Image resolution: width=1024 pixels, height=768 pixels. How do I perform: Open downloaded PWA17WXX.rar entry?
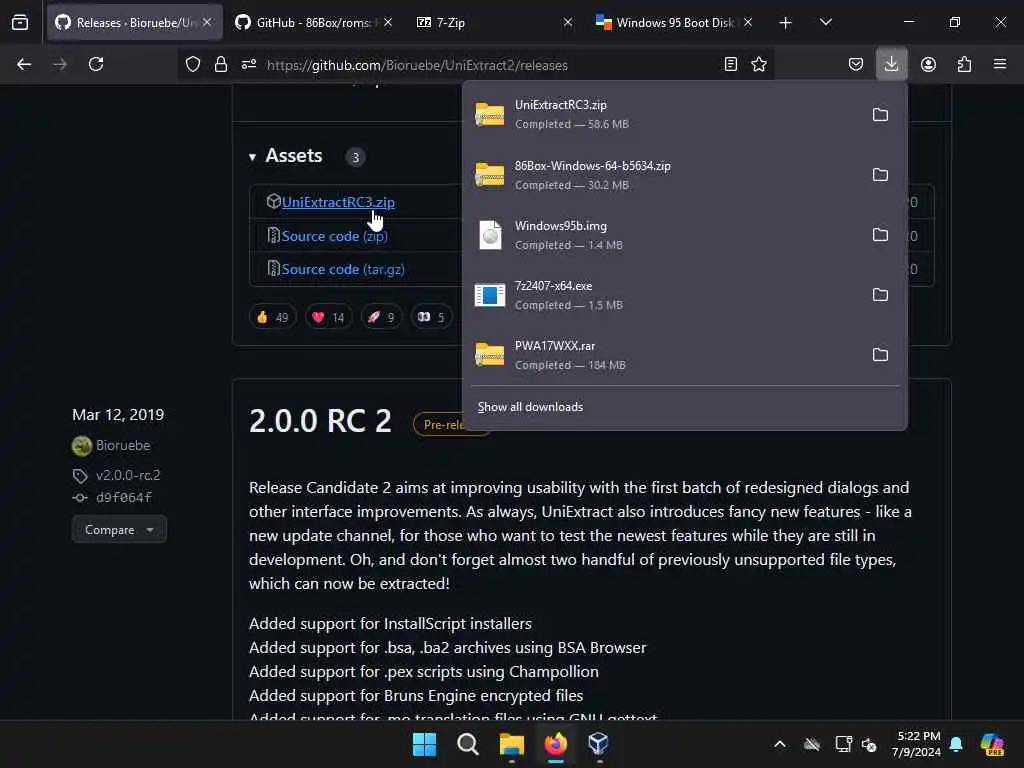662,355
